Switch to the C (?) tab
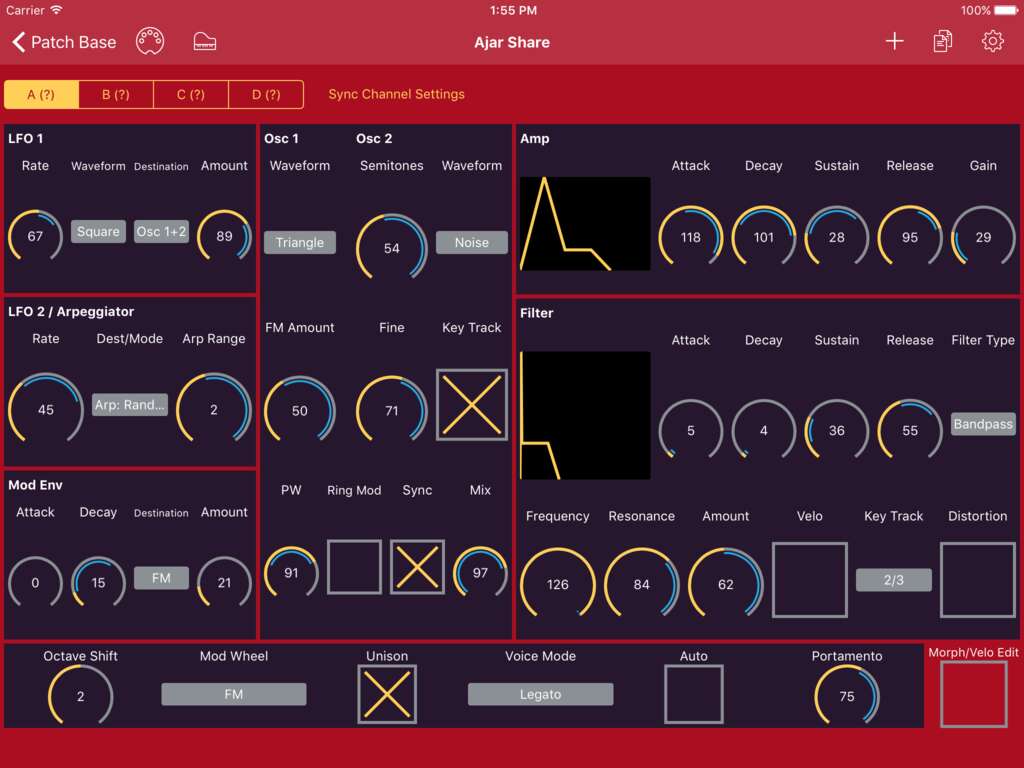 pyautogui.click(x=191, y=94)
